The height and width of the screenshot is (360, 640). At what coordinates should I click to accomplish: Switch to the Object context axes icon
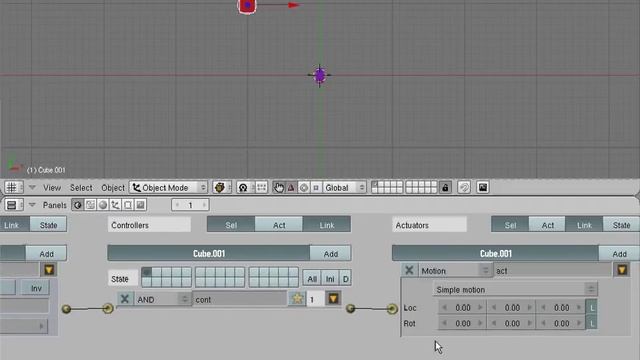(116, 205)
